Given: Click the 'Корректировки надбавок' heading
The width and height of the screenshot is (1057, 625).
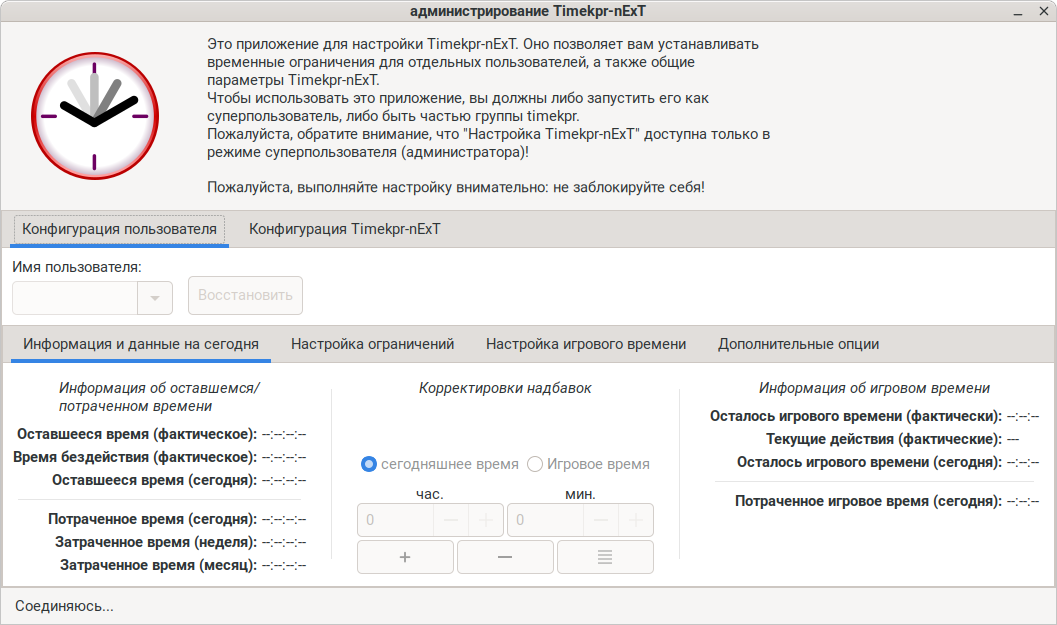Looking at the screenshot, I should [x=505, y=388].
